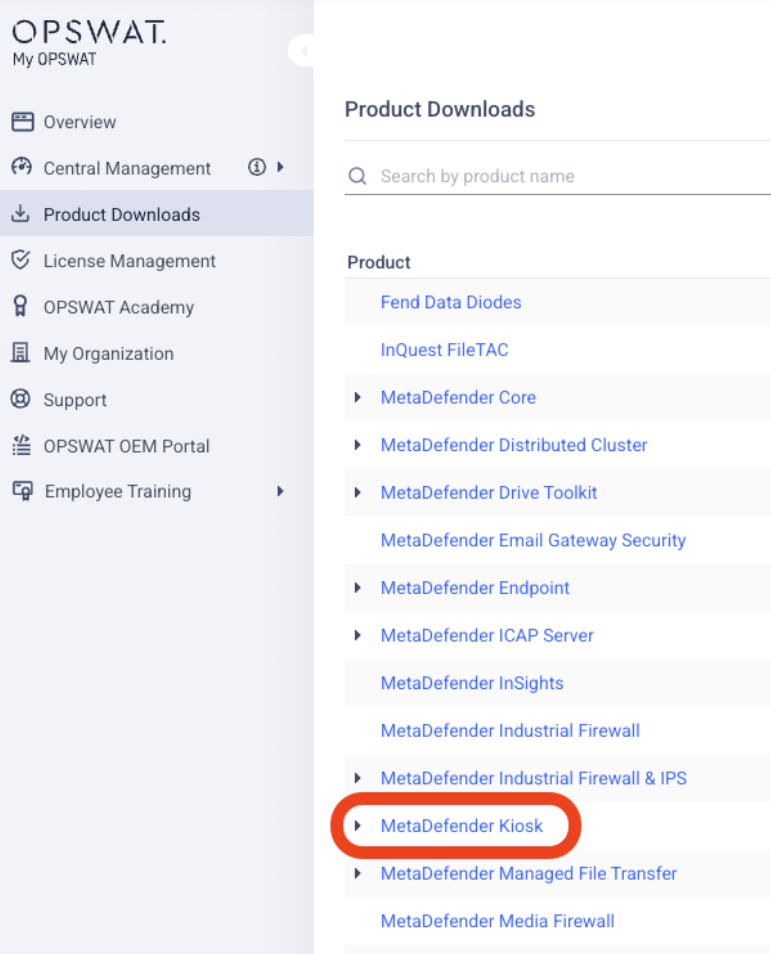This screenshot has width=771, height=954.
Task: Expand the Employee Training submenu arrow
Action: click(281, 491)
